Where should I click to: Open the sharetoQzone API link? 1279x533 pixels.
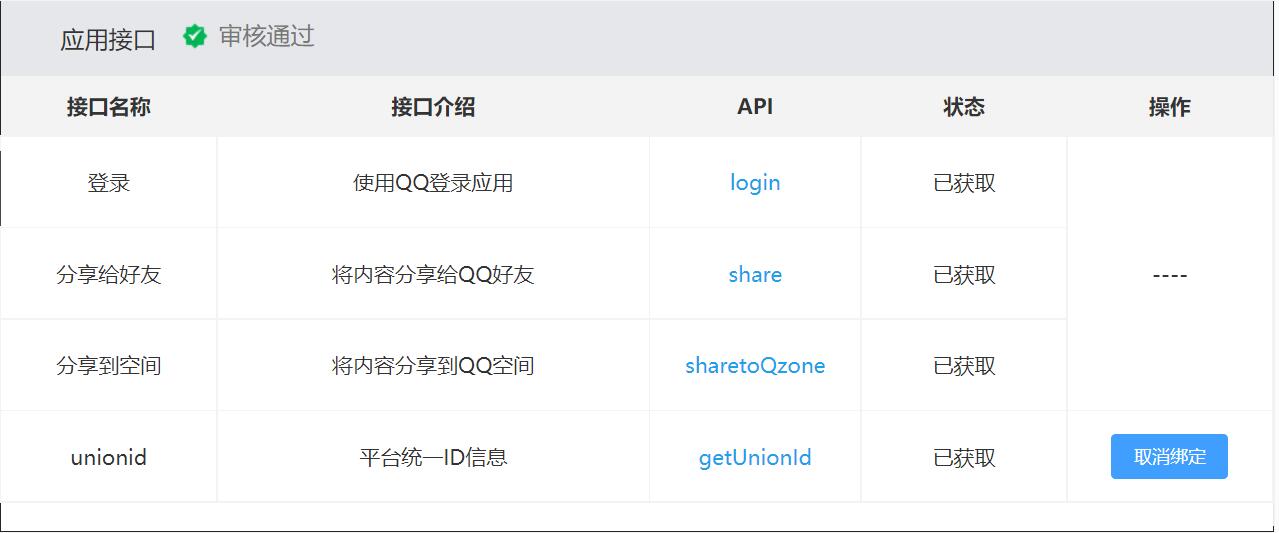pyautogui.click(x=755, y=366)
